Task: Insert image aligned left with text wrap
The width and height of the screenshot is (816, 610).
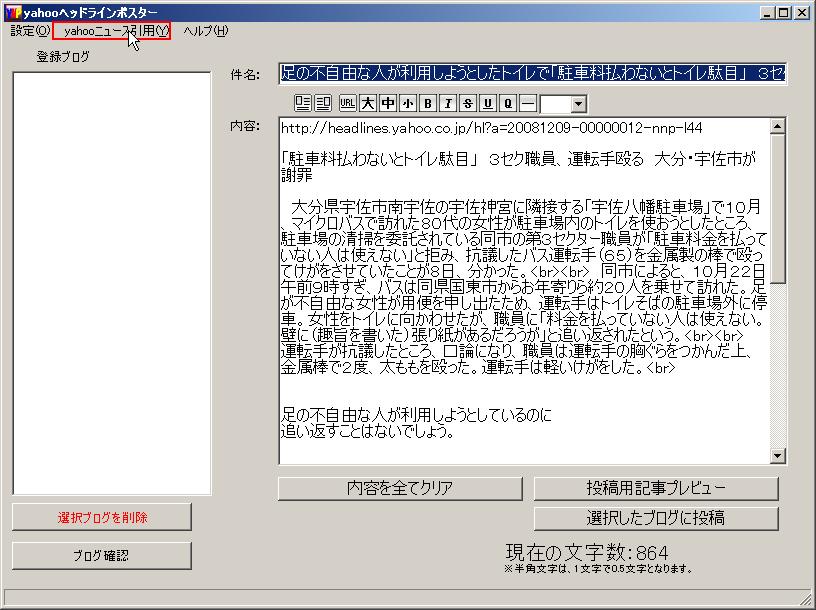Action: tap(303, 103)
